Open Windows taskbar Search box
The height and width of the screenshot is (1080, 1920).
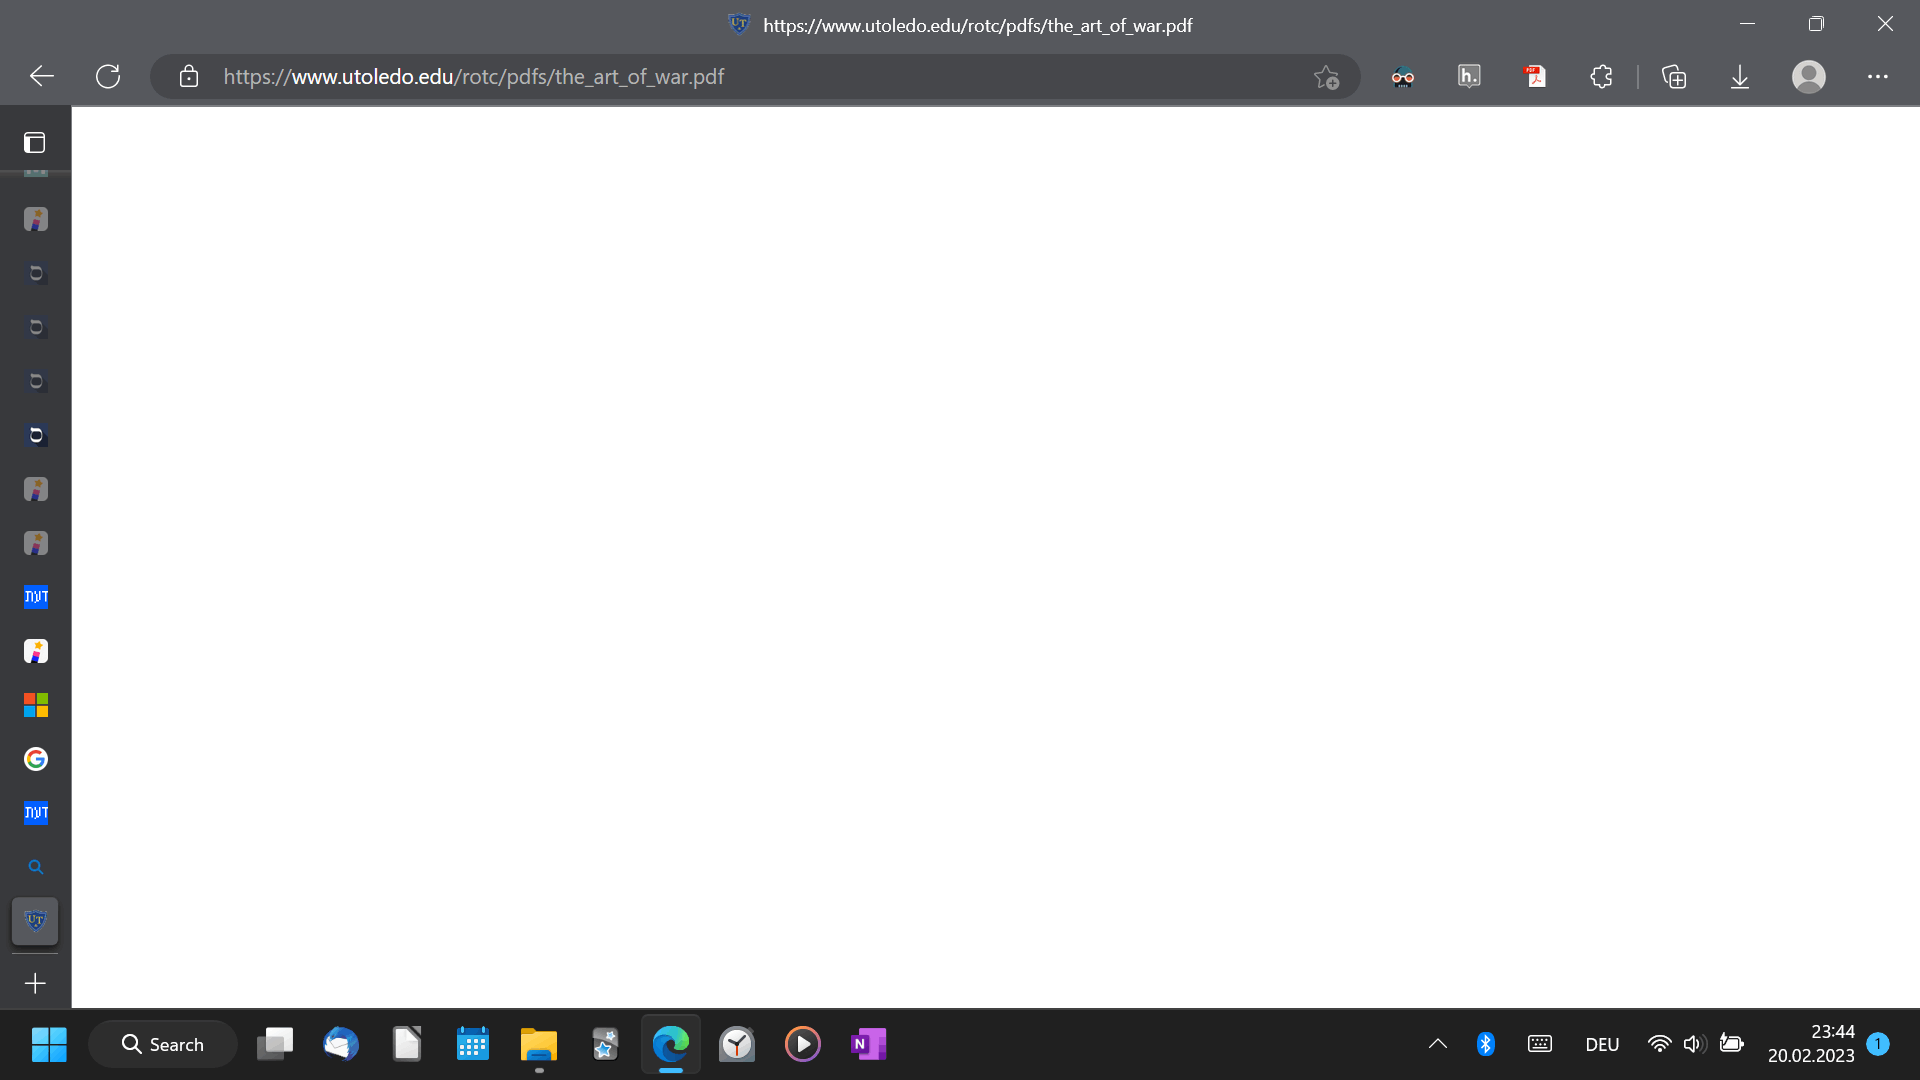(x=163, y=1044)
